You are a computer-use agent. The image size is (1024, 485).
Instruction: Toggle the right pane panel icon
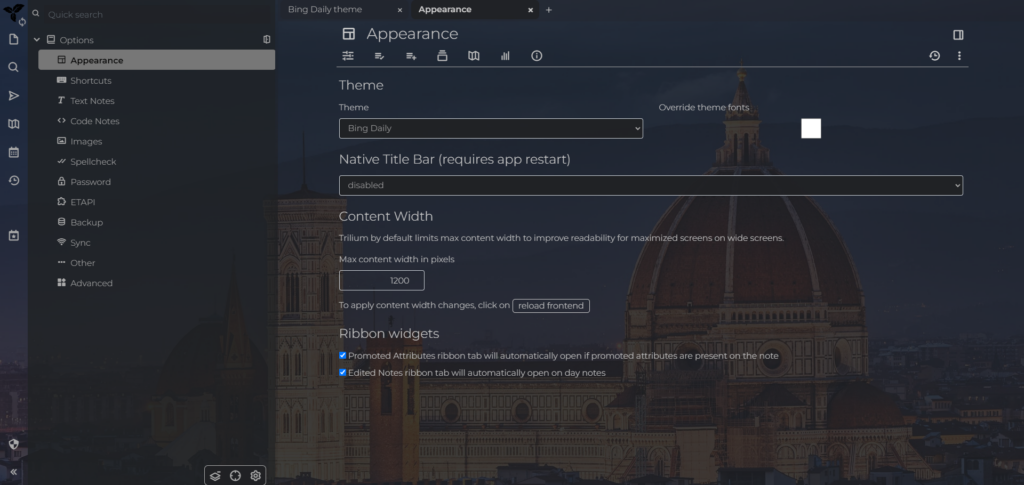(x=958, y=35)
